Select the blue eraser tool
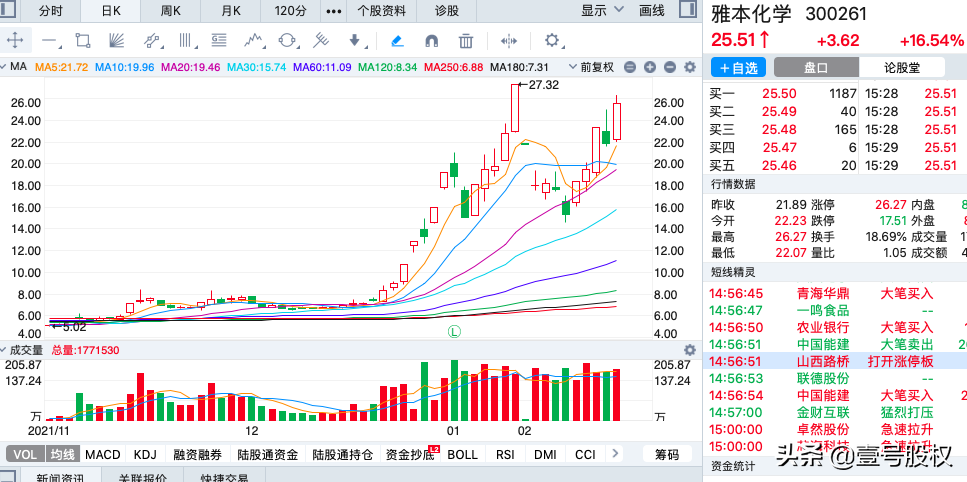The image size is (967, 482). pos(398,41)
